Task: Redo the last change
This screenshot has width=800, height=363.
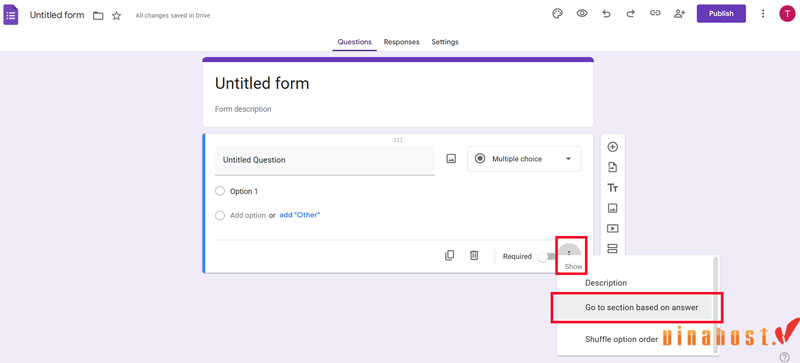Action: [x=631, y=14]
